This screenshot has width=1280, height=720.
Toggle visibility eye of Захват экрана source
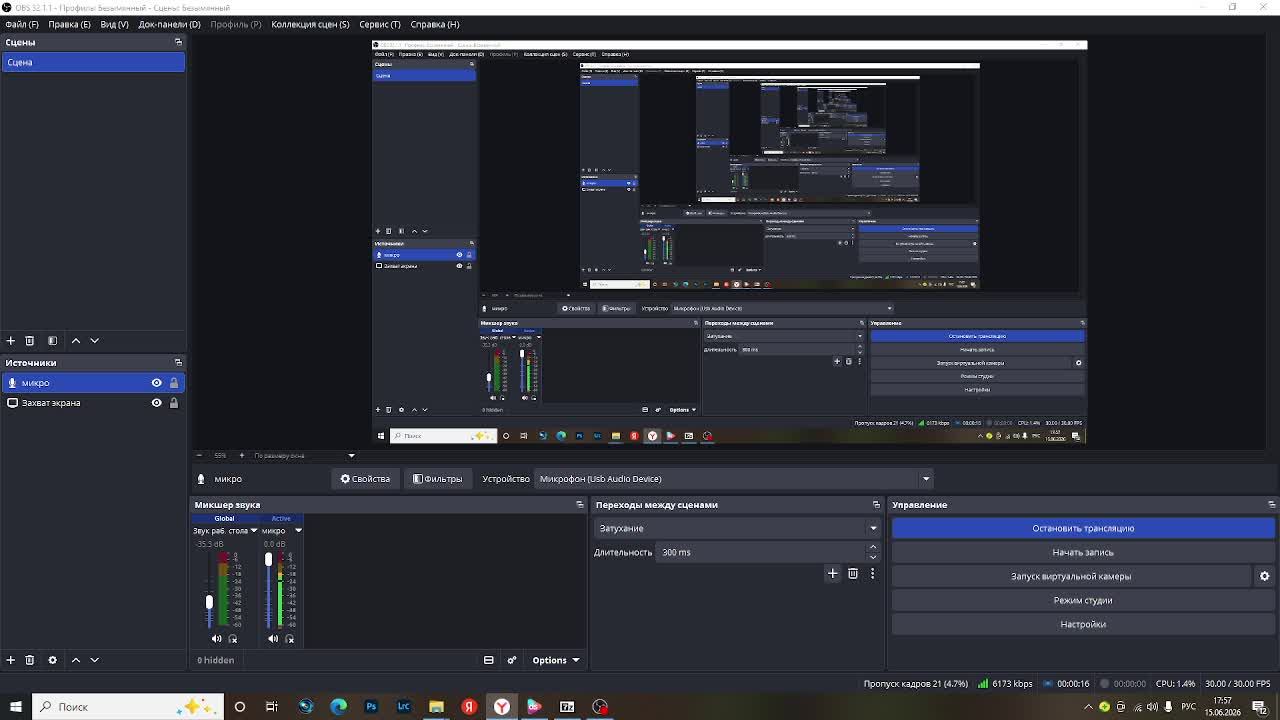pyautogui.click(x=156, y=403)
